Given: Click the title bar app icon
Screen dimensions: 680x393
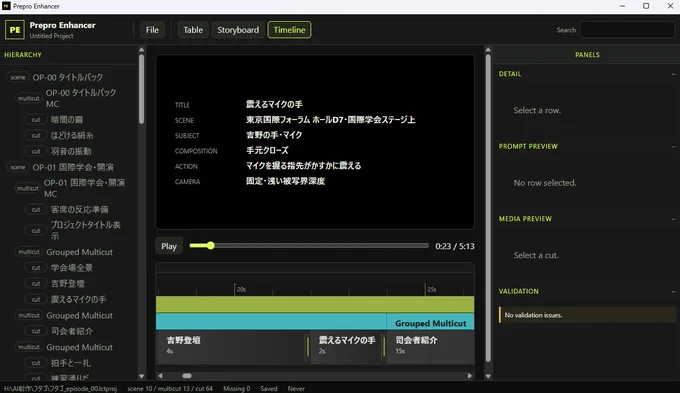Looking at the screenshot, I should click(x=6, y=6).
